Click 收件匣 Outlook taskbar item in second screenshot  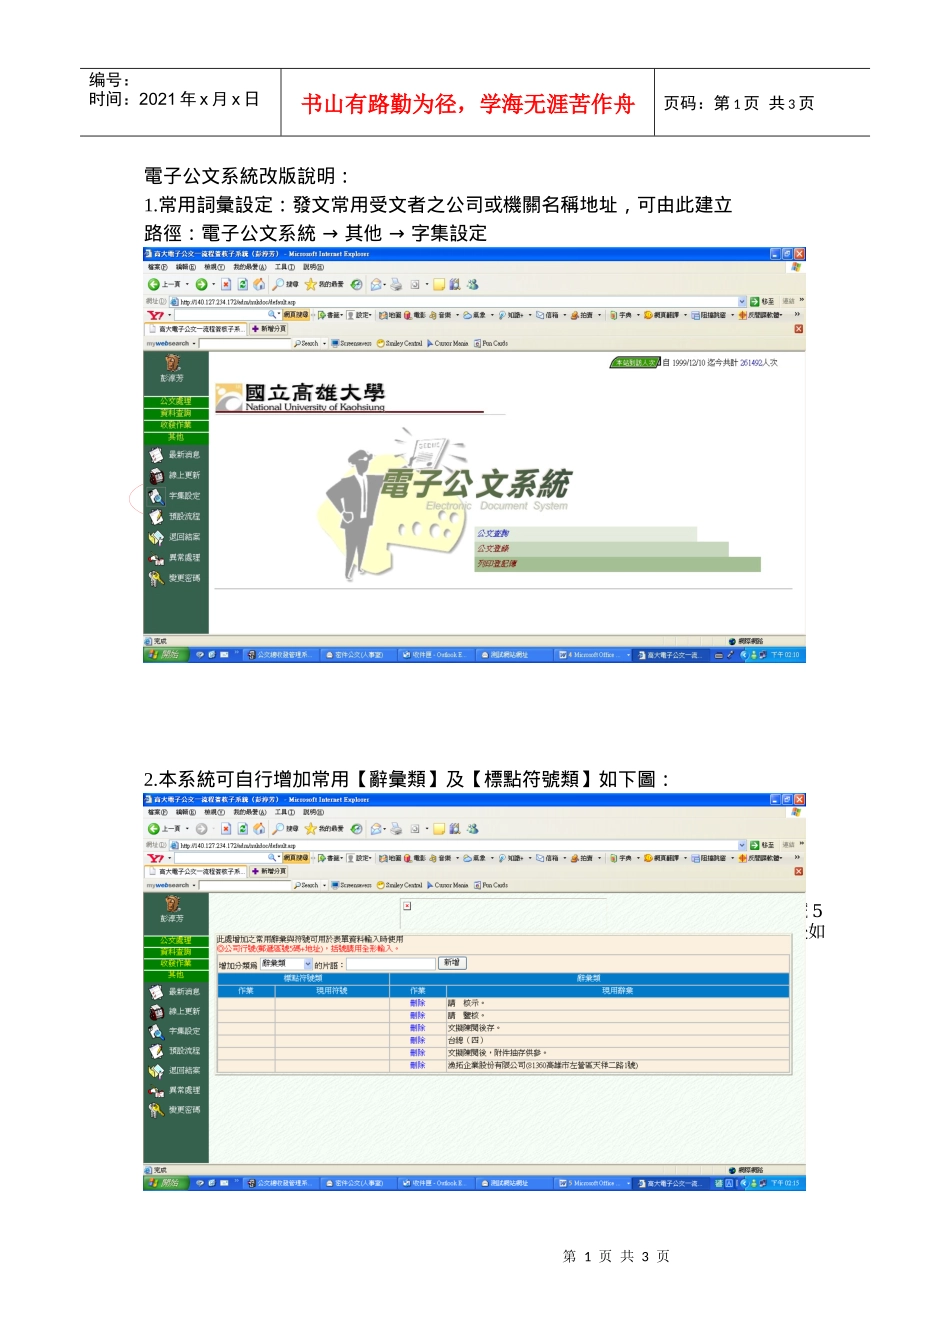tap(435, 1183)
